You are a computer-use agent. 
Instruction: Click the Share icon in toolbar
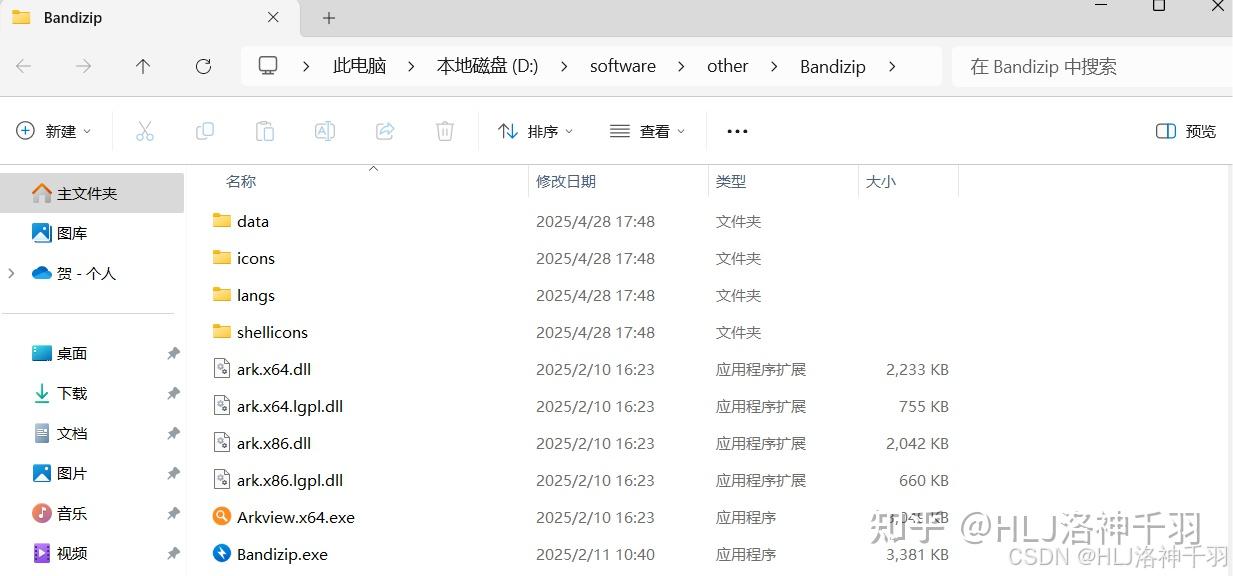tap(385, 131)
